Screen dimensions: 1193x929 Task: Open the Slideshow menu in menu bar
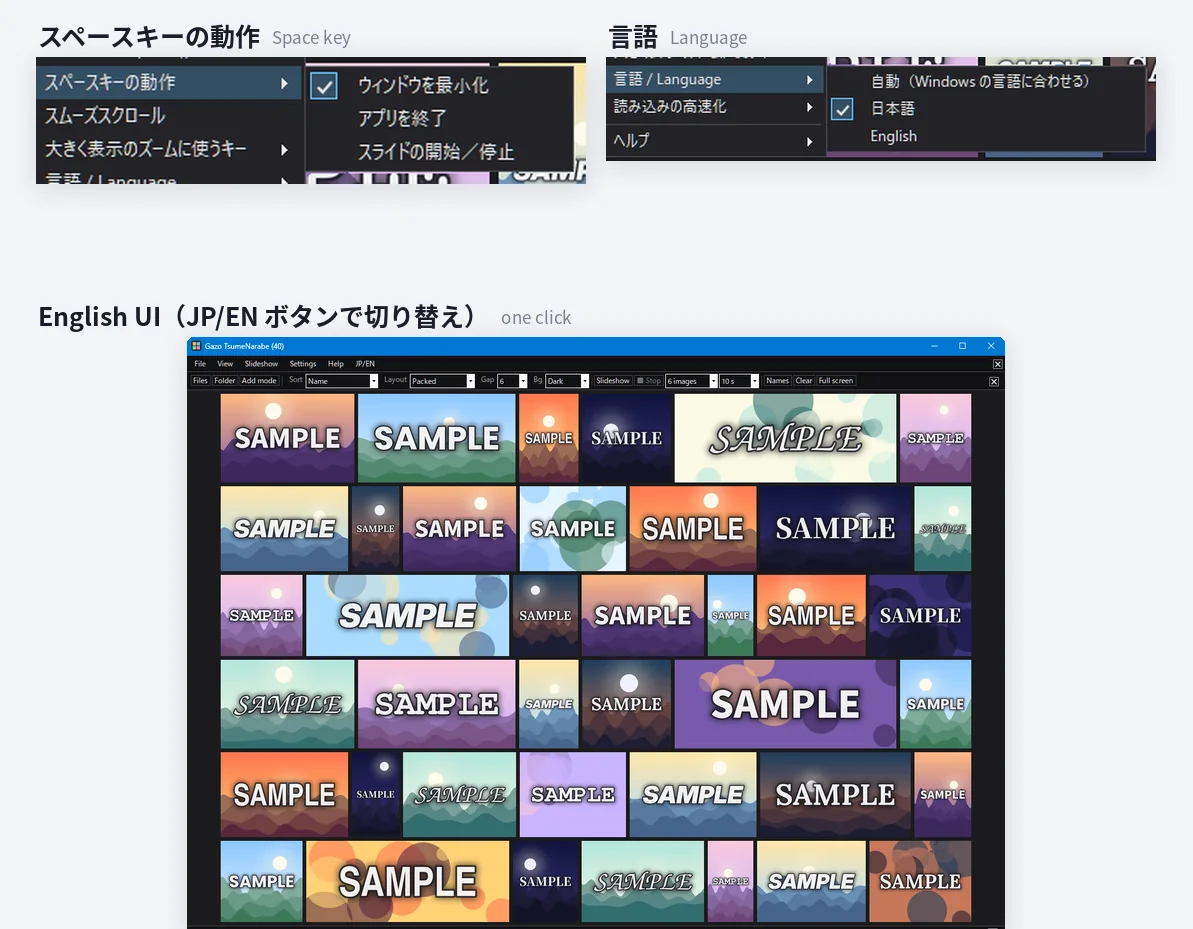[x=261, y=364]
